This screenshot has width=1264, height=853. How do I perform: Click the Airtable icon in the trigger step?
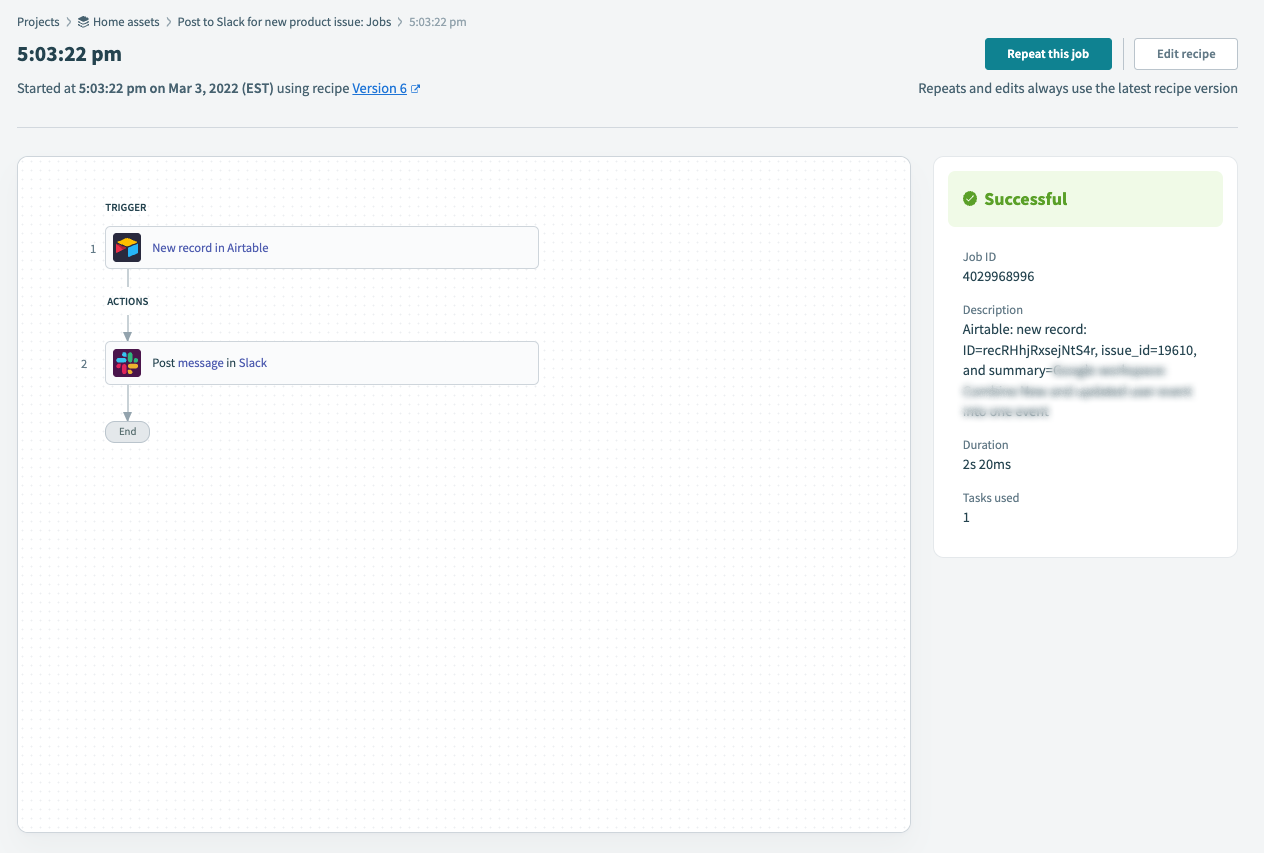point(126,247)
